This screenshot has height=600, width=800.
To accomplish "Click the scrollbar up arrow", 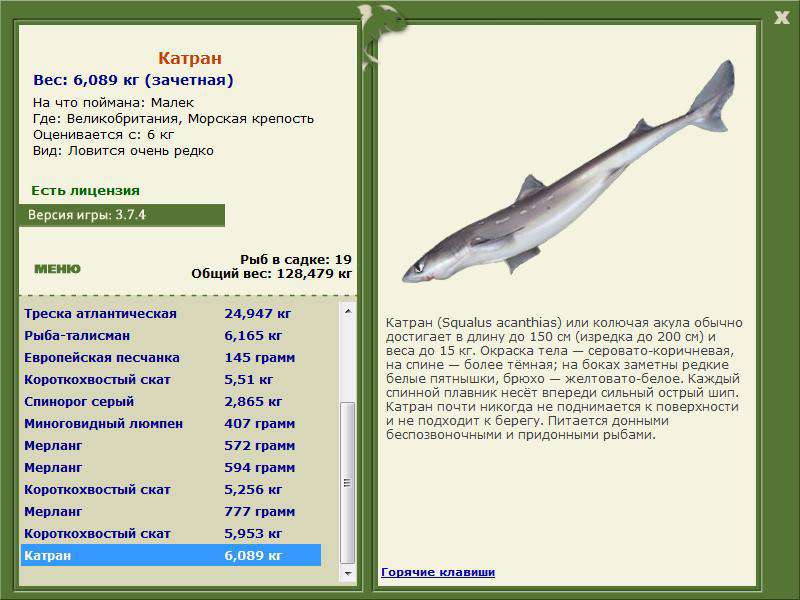I will point(347,311).
